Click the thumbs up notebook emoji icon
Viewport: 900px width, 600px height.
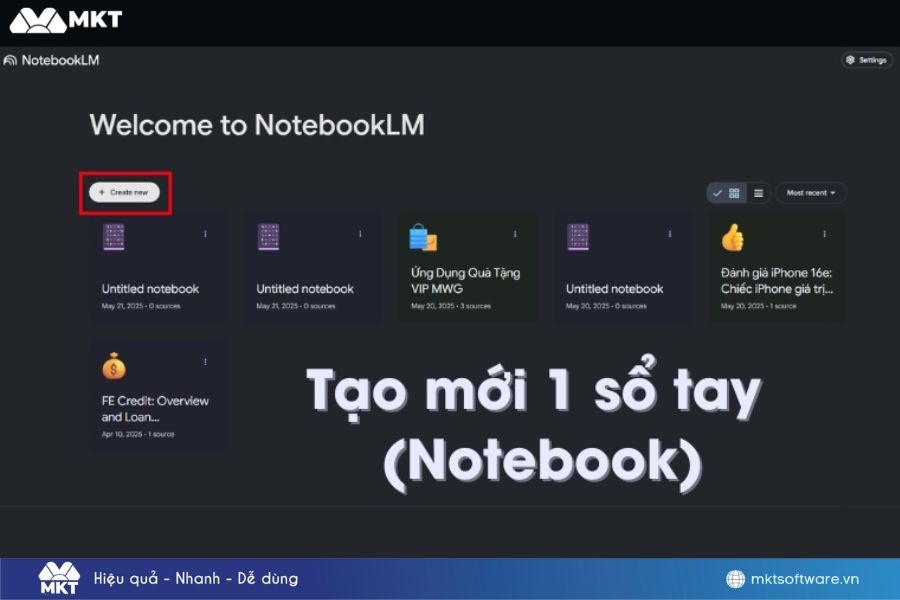coord(733,238)
